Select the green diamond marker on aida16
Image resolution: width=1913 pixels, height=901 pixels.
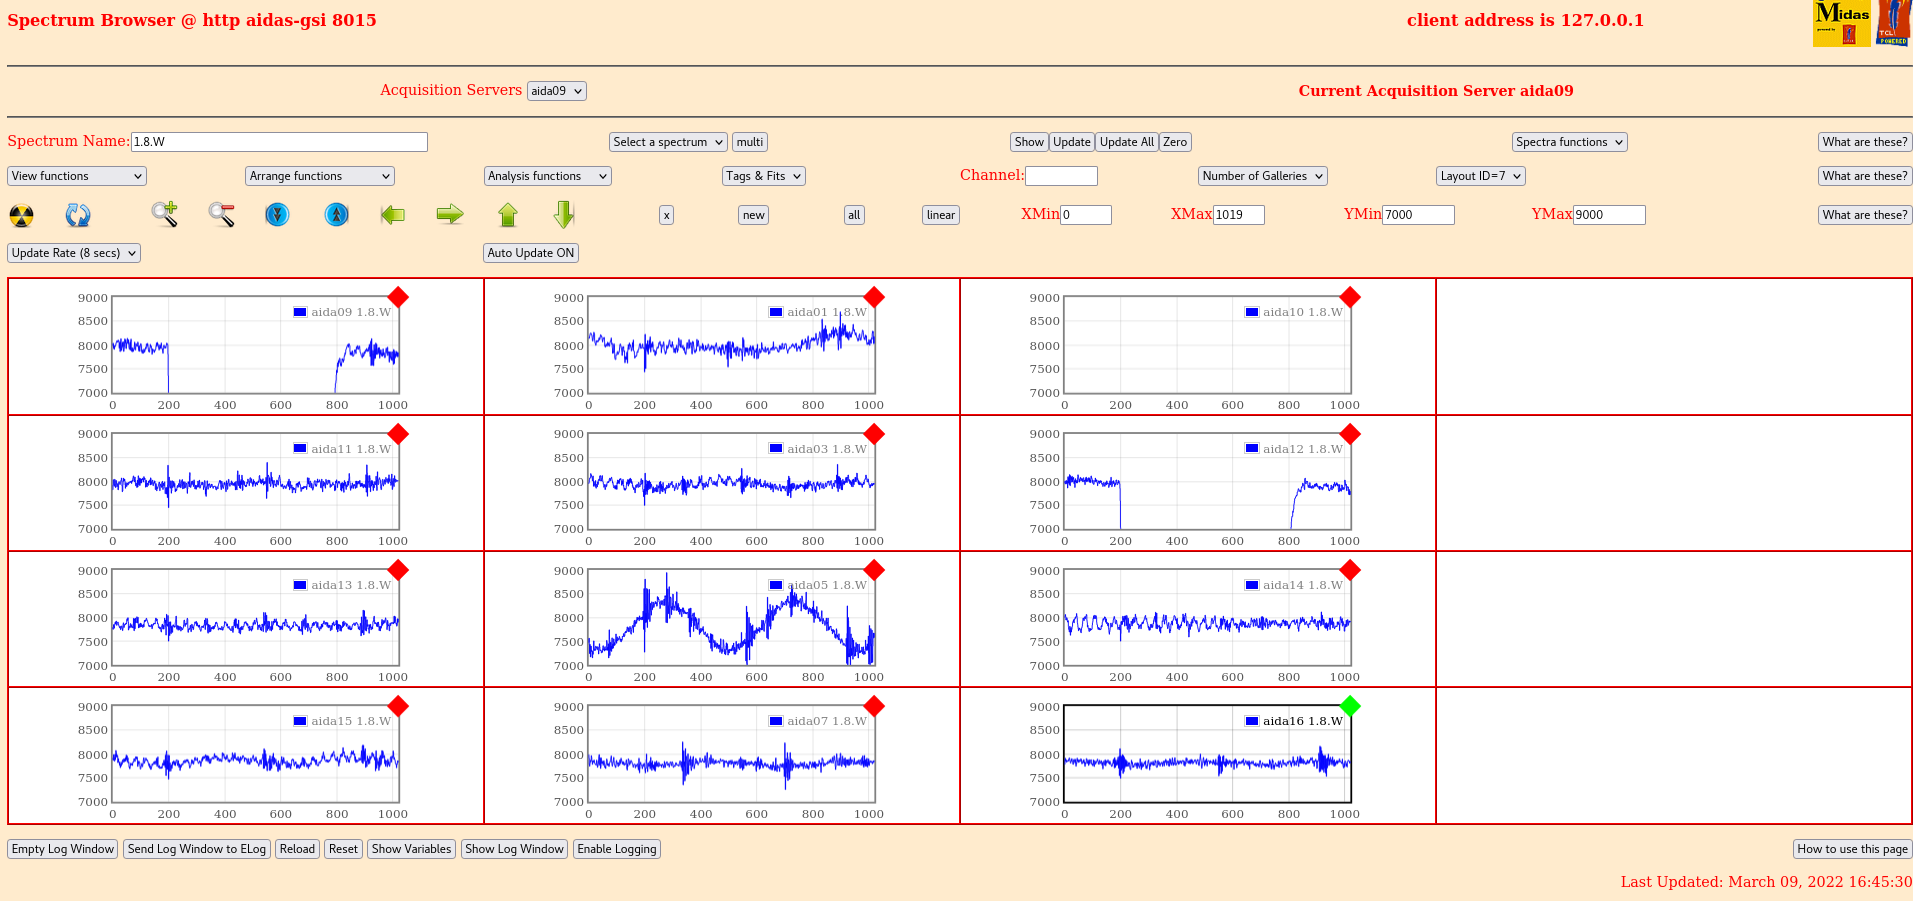point(1350,706)
